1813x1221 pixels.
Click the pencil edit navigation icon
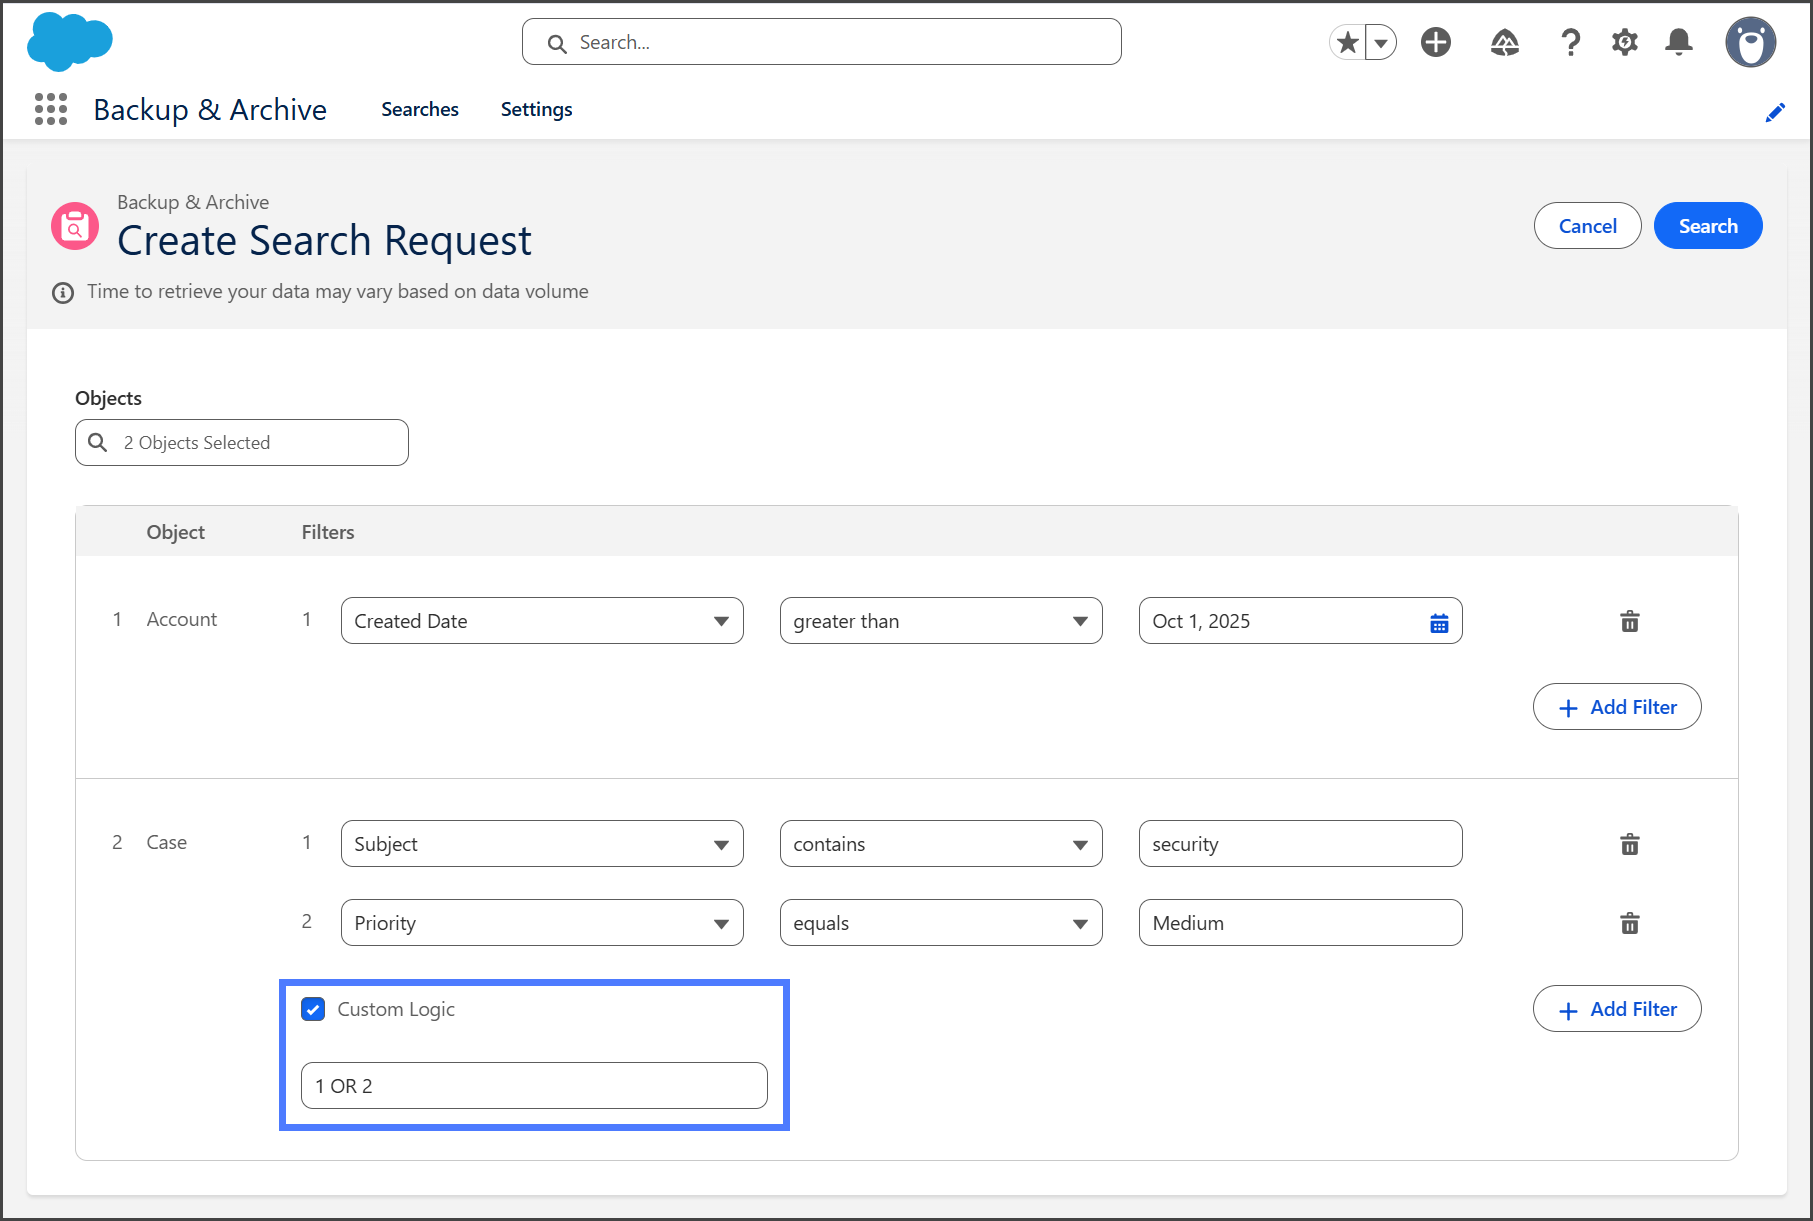[1775, 113]
